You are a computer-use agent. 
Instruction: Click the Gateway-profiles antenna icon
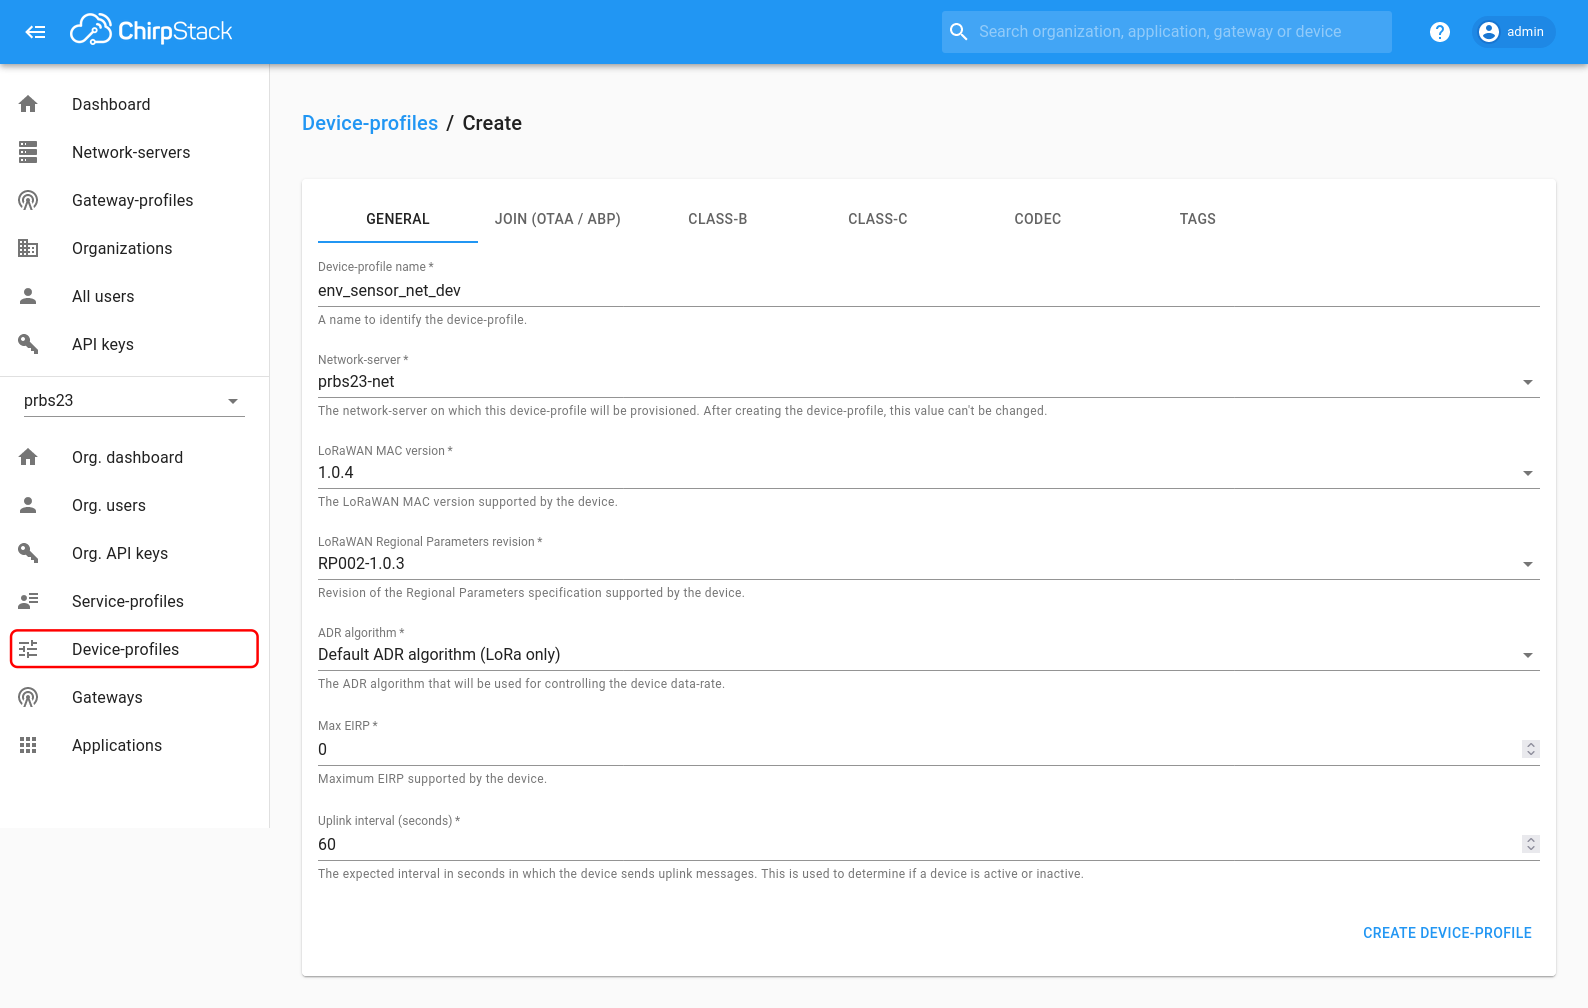tap(28, 200)
